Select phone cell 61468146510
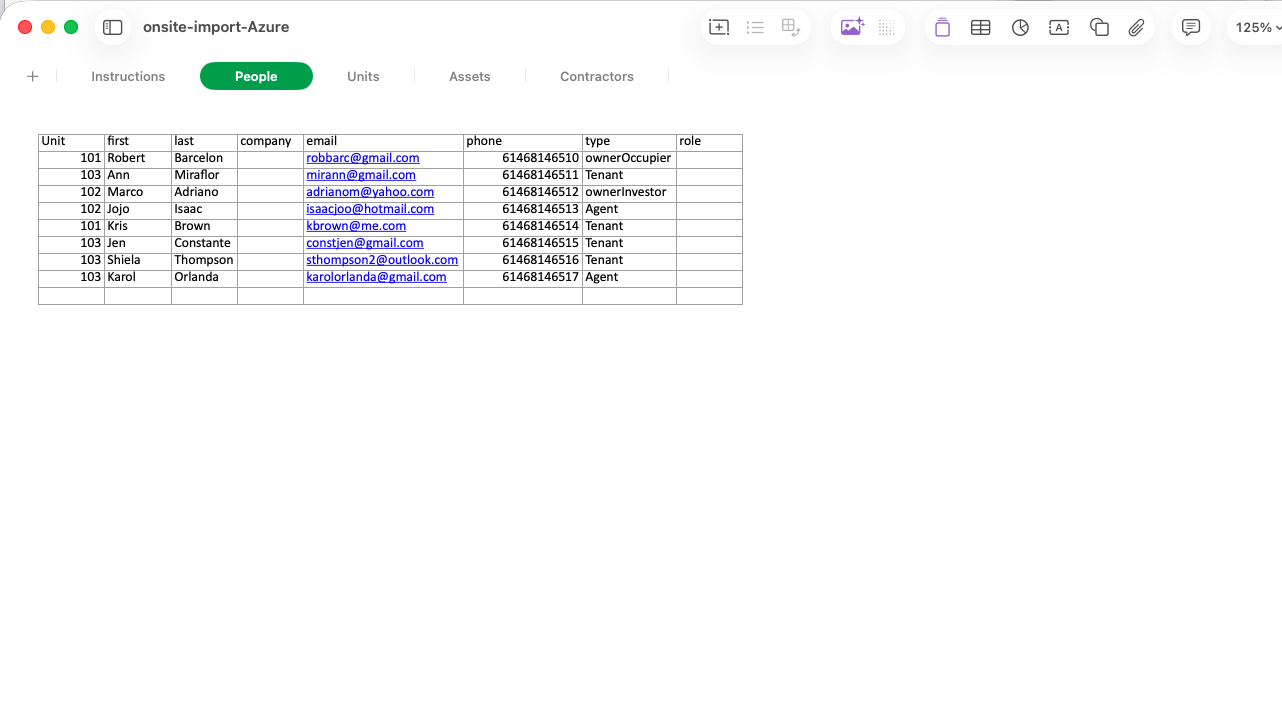The width and height of the screenshot is (1282, 721). click(x=523, y=159)
